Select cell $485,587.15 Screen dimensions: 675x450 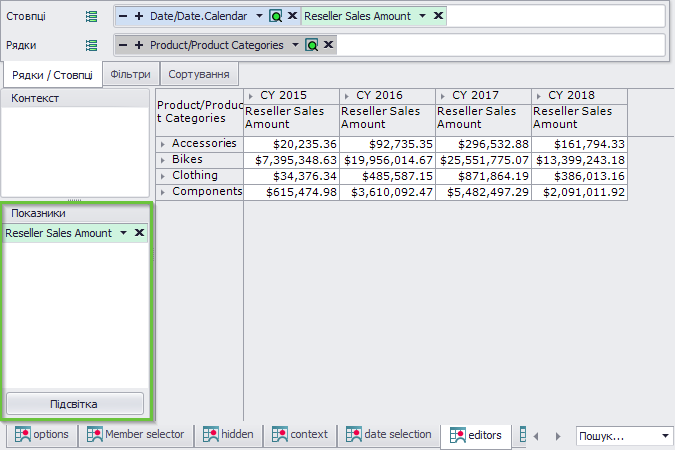click(x=387, y=176)
